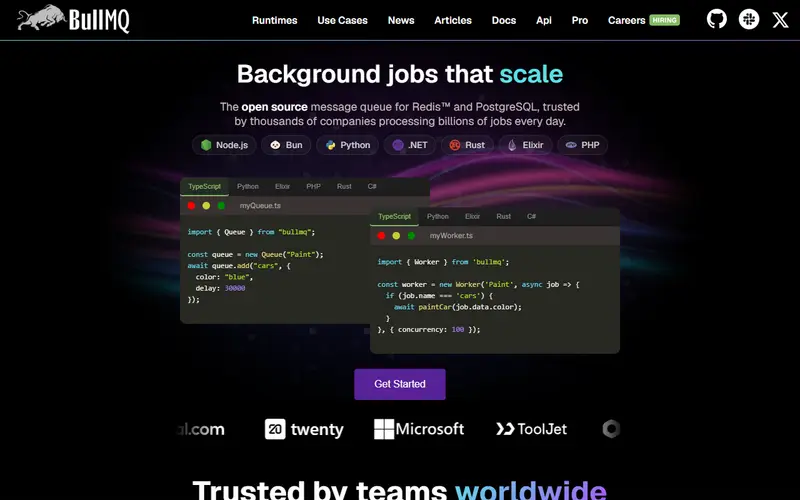Viewport: 800px width, 500px height.
Task: Click the red dot in myWorker.ts window
Action: [x=381, y=236]
